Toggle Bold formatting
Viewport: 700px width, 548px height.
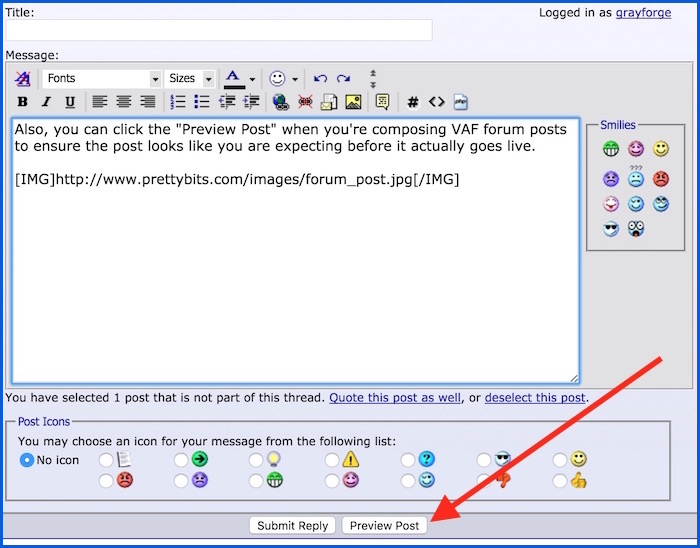[x=22, y=102]
